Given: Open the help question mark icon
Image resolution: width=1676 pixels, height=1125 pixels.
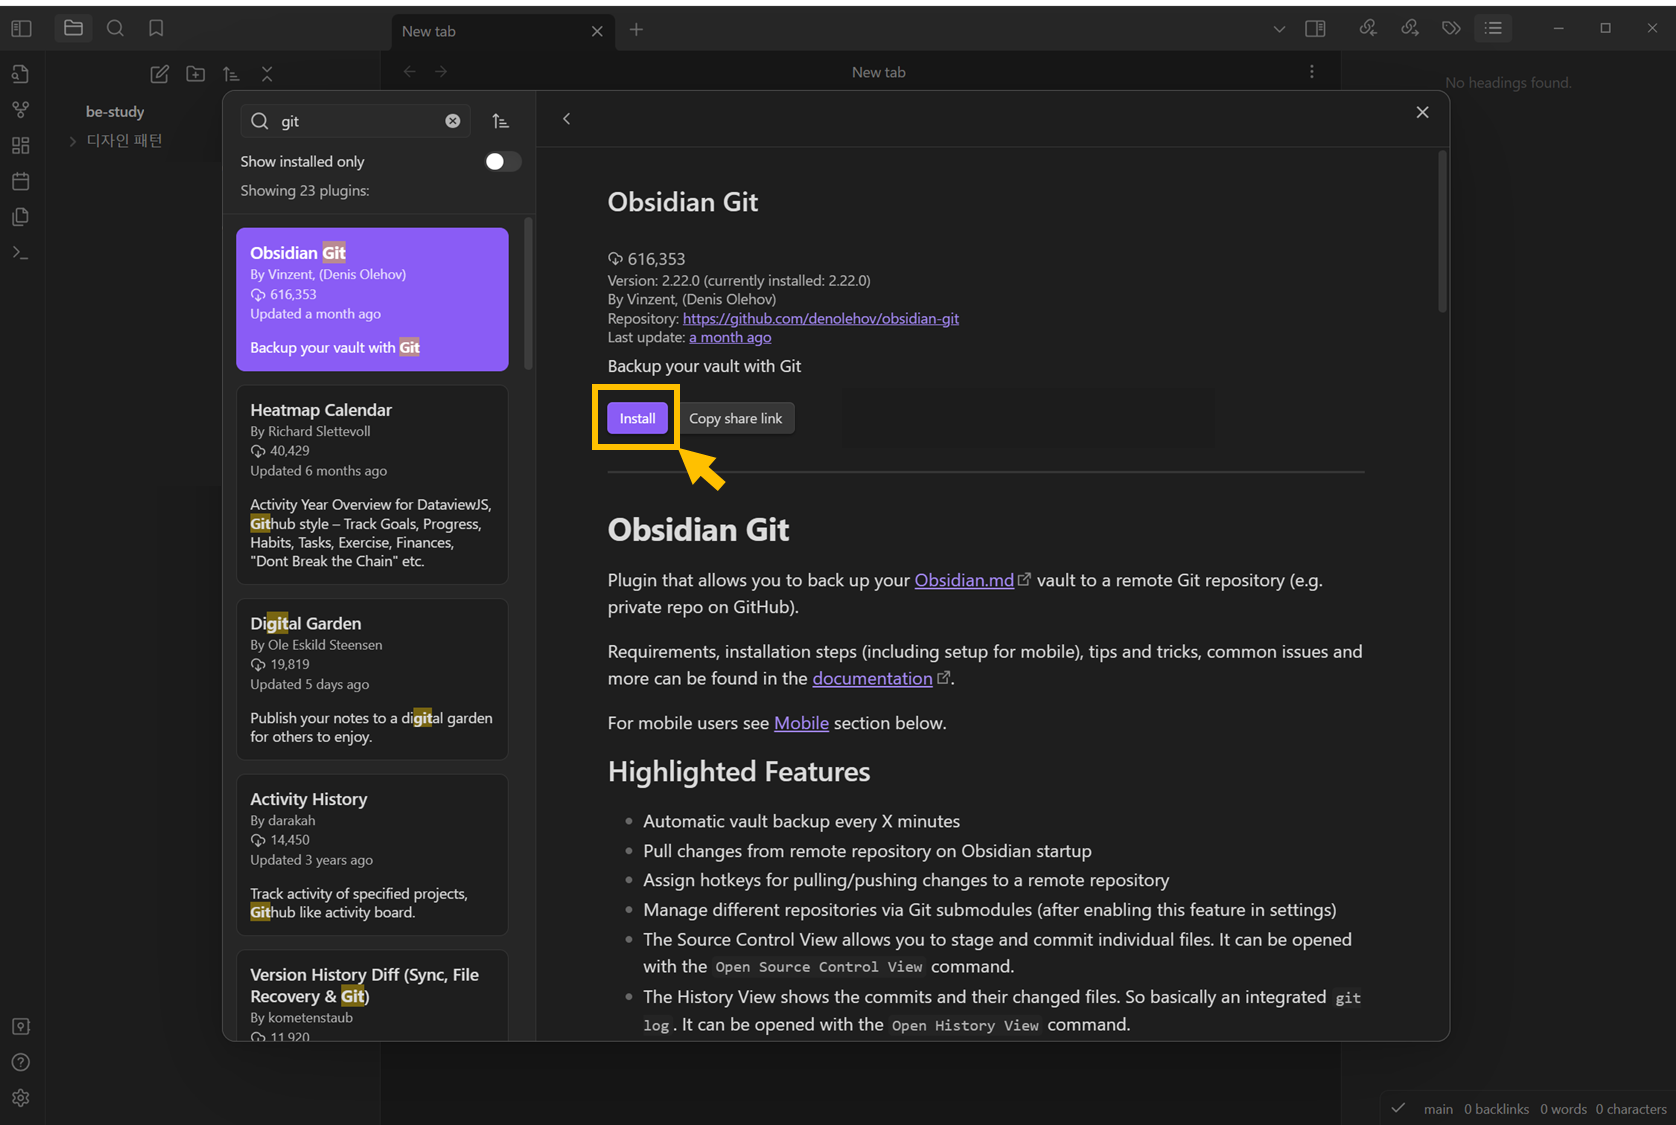Looking at the screenshot, I should click(20, 1062).
